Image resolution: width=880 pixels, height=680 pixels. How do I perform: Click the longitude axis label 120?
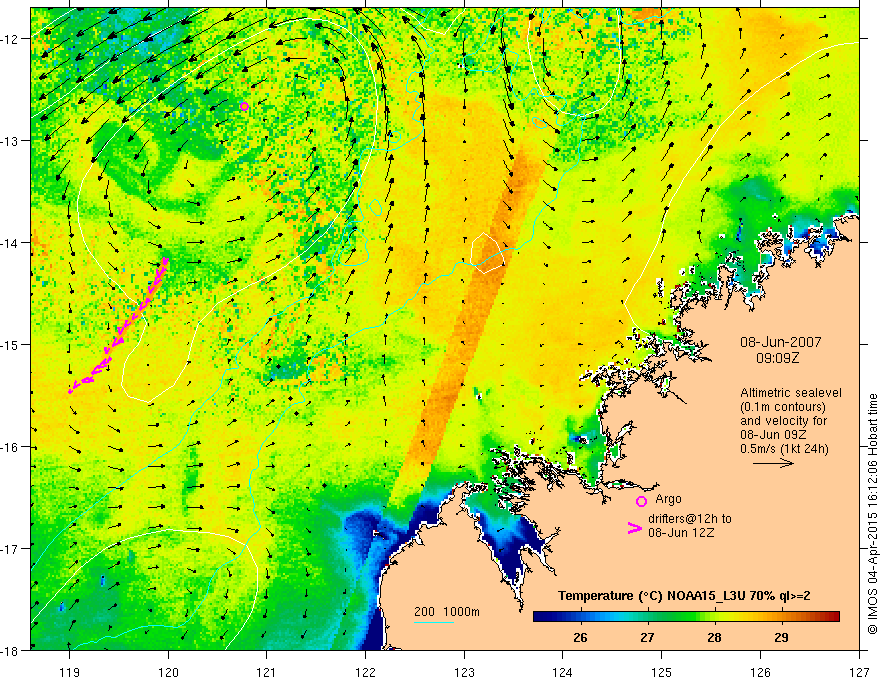(x=168, y=672)
